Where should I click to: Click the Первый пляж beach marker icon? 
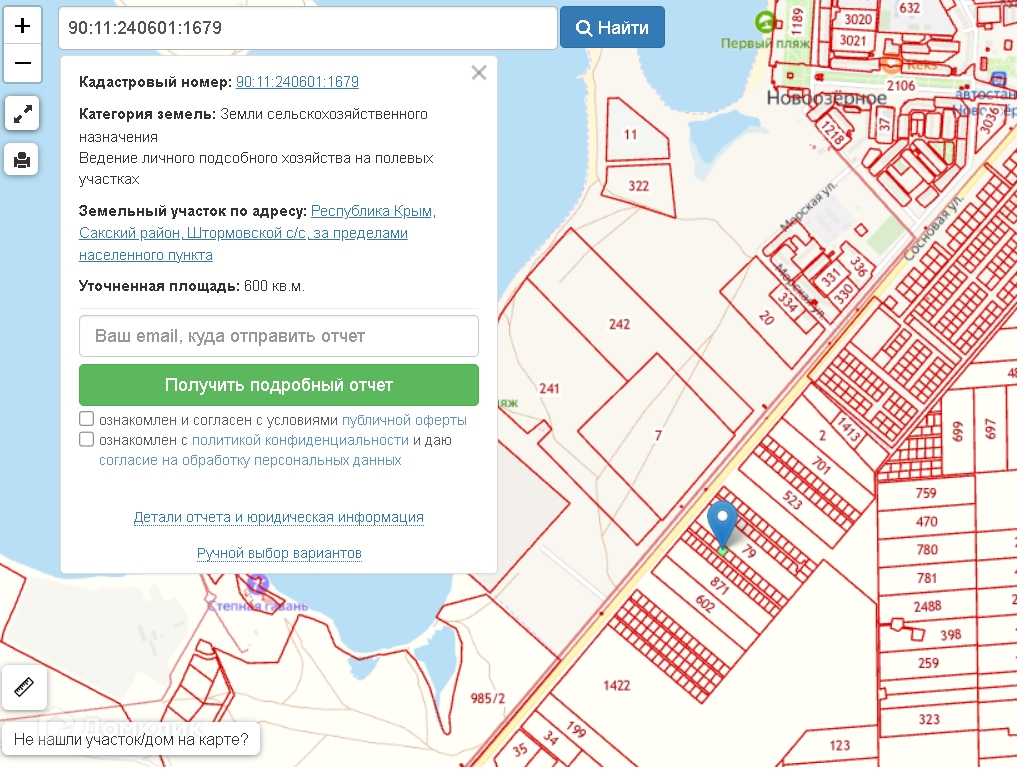[x=765, y=22]
